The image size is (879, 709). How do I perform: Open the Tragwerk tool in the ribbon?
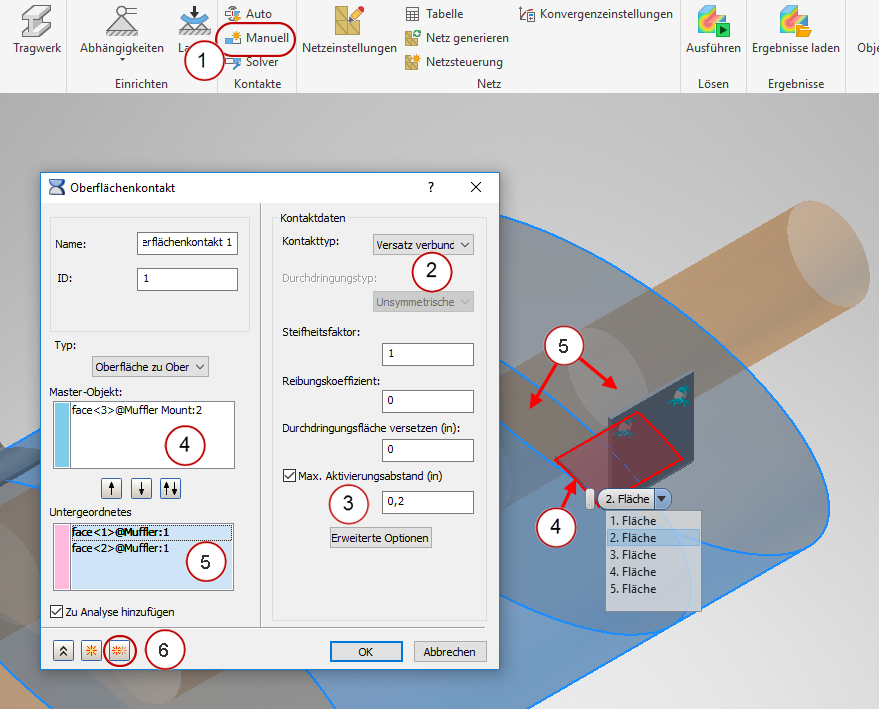tap(36, 29)
